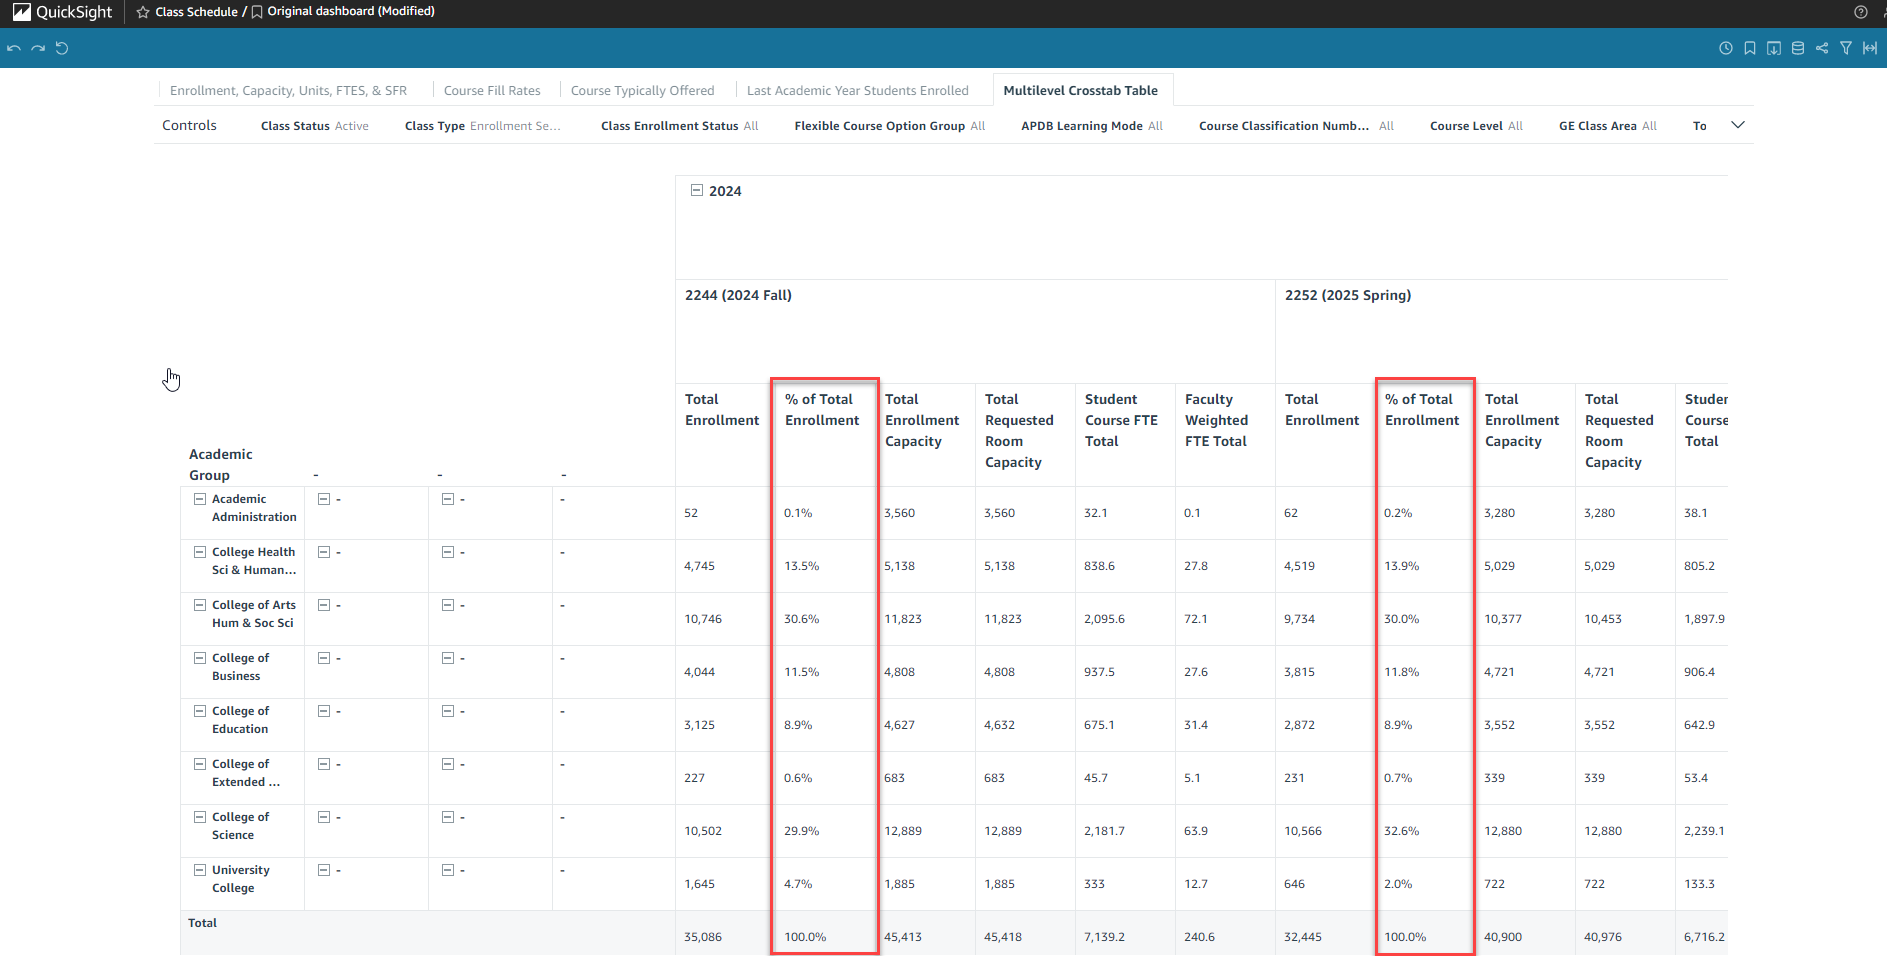Open the dataset database icon

pos(1798,48)
